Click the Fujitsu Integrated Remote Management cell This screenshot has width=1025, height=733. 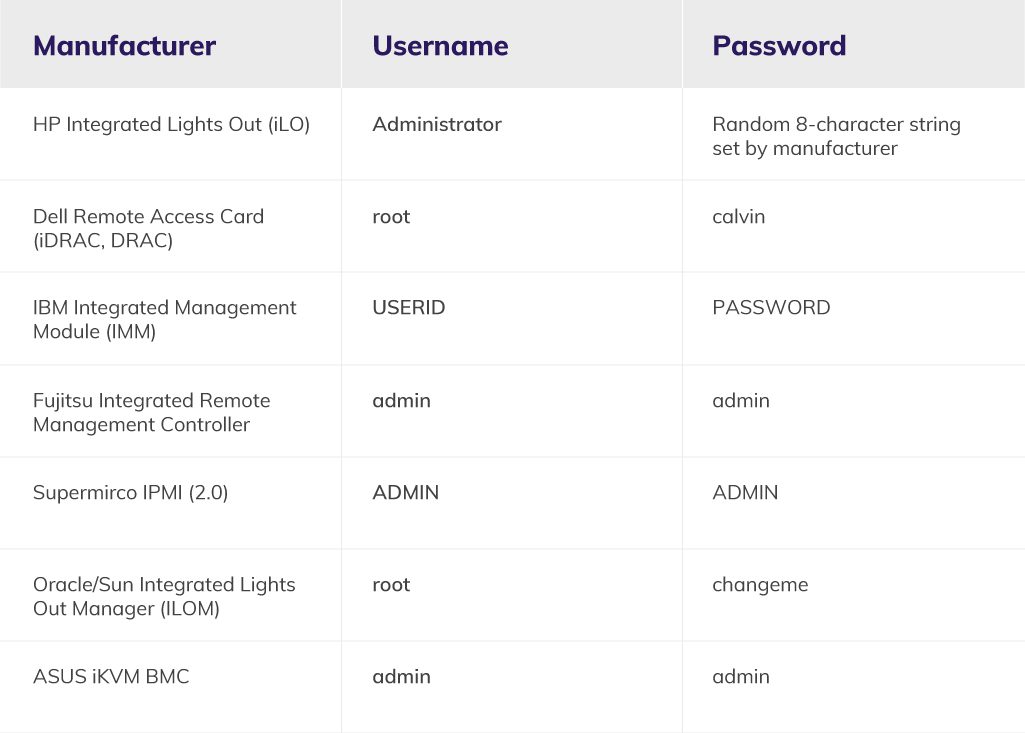[x=151, y=412]
